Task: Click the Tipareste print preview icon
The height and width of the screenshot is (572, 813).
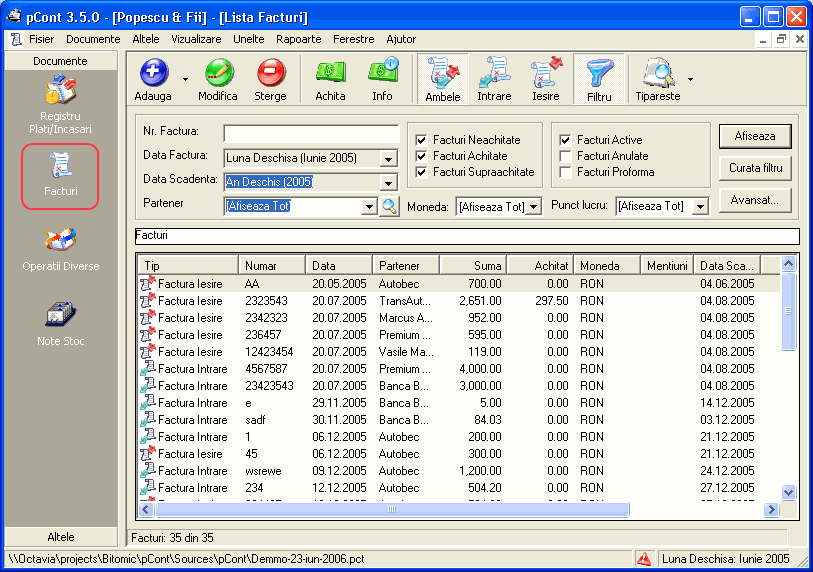Action: (658, 73)
